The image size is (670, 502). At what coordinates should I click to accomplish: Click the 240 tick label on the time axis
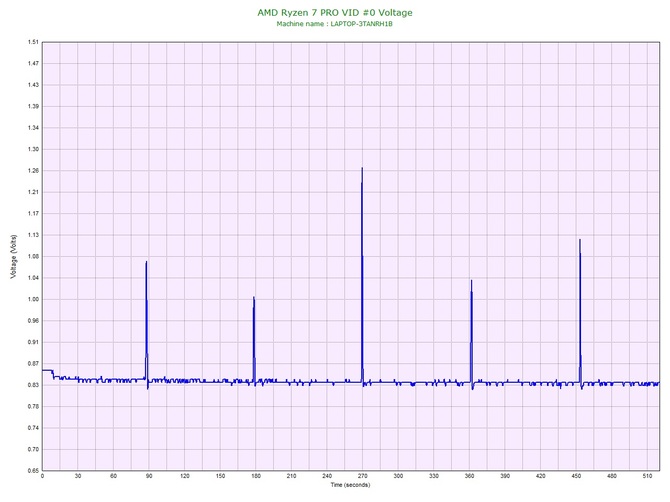click(x=327, y=476)
